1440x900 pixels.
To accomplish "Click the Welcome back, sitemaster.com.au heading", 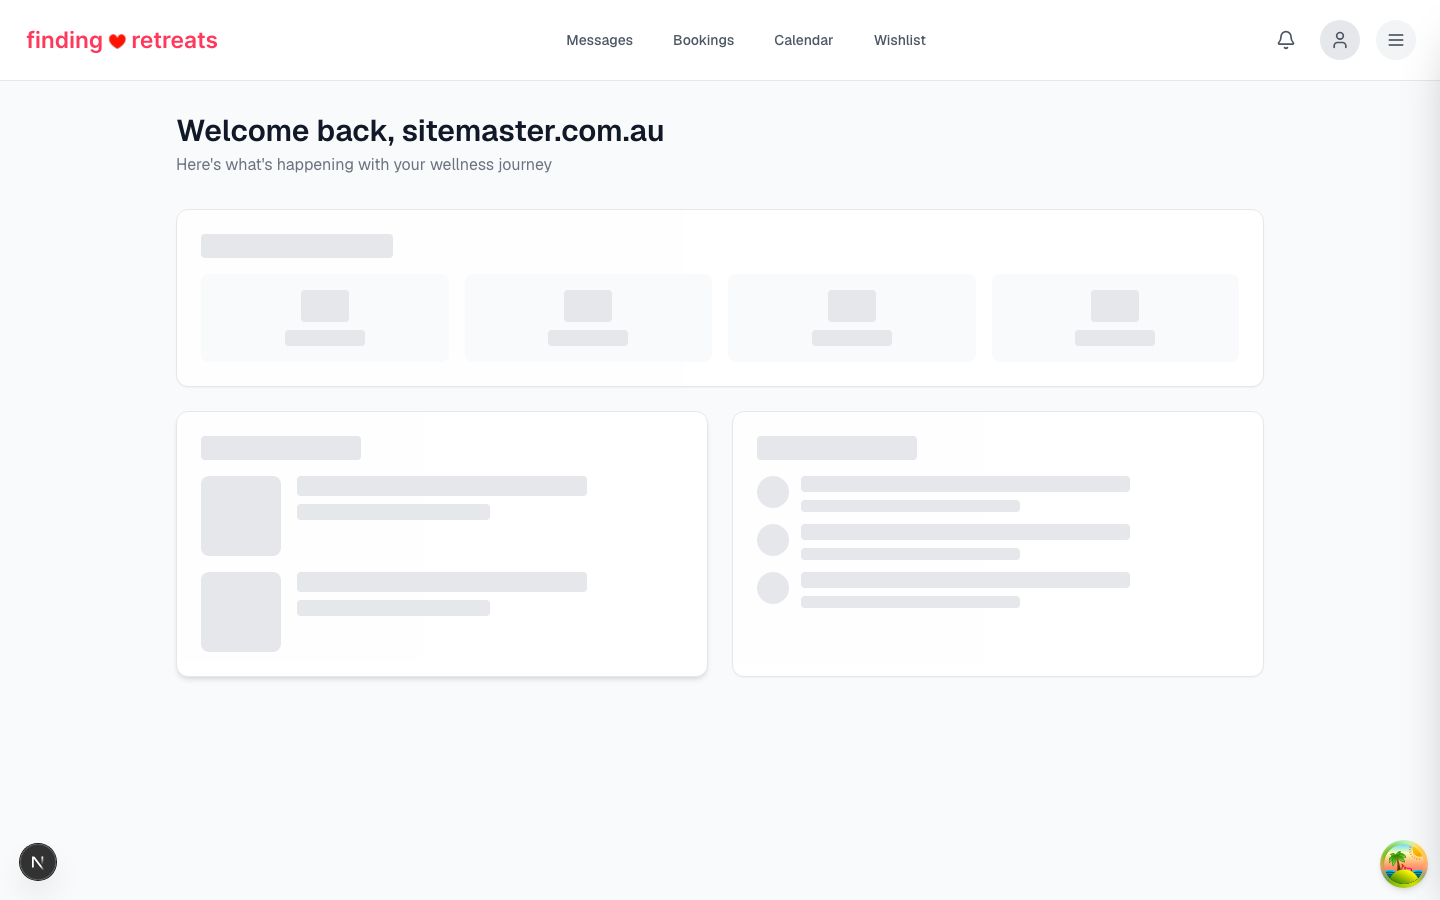I will tap(420, 131).
